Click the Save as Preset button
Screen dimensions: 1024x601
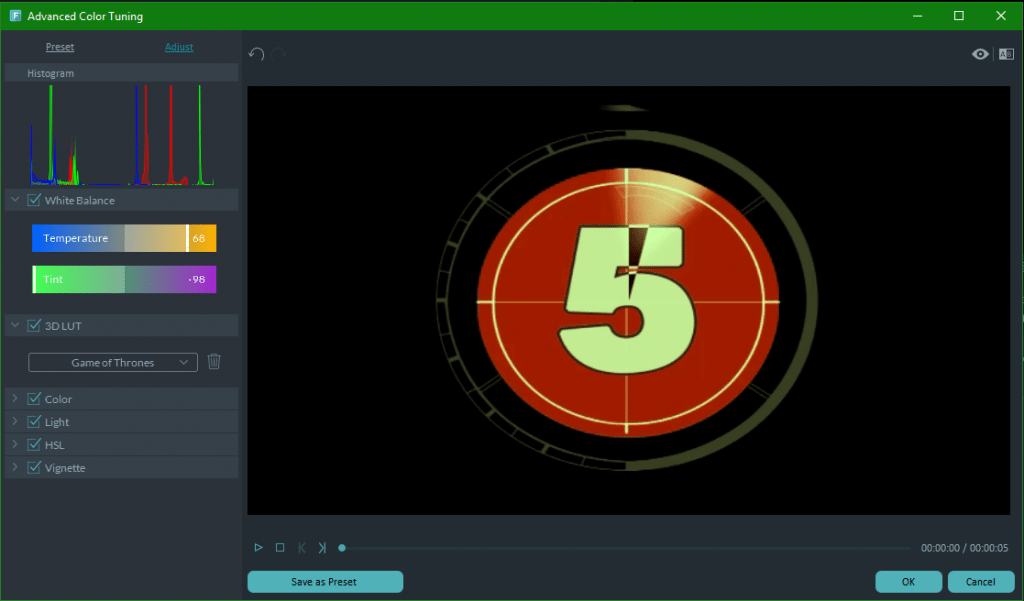coord(325,581)
